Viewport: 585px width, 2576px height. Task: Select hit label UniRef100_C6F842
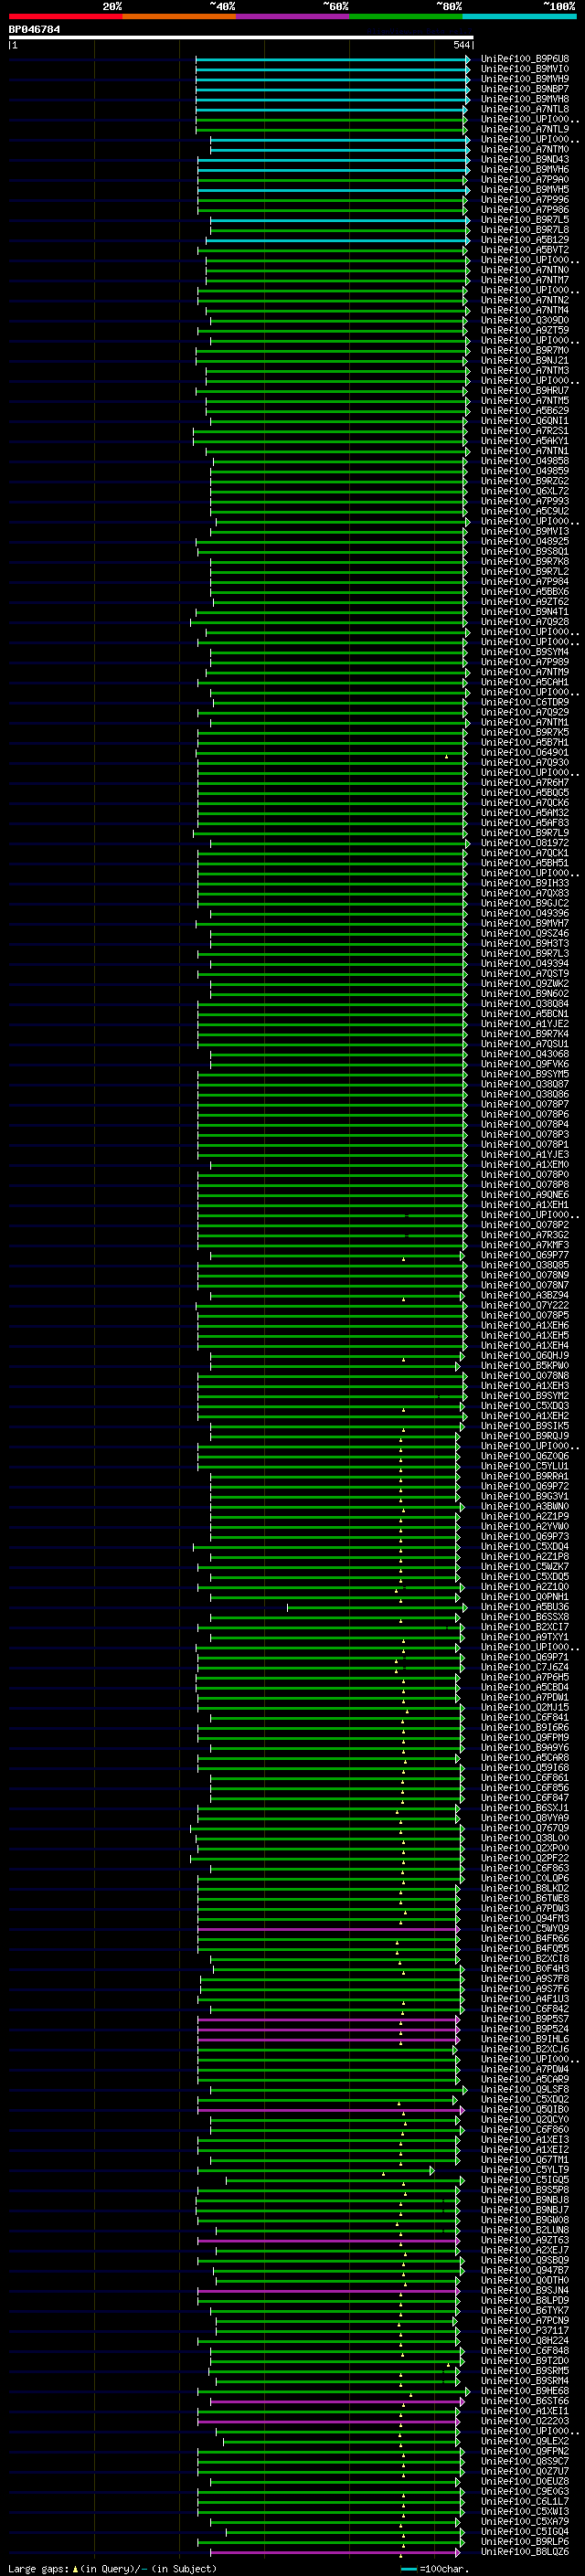click(x=525, y=2009)
